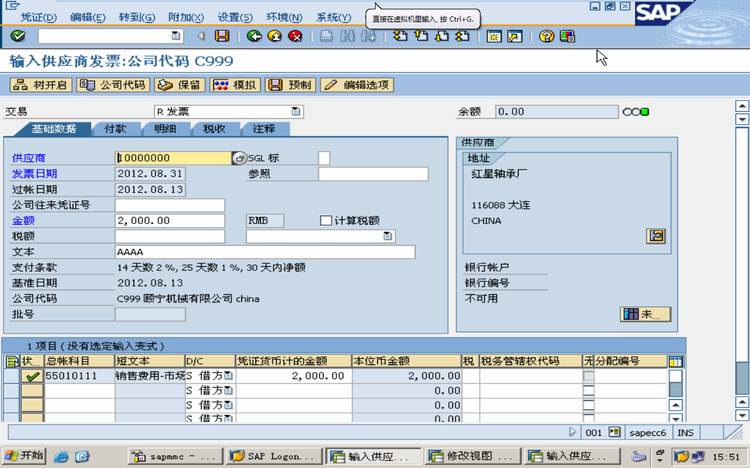Open D/C dropdown in second item row
The image size is (750, 468).
click(229, 390)
